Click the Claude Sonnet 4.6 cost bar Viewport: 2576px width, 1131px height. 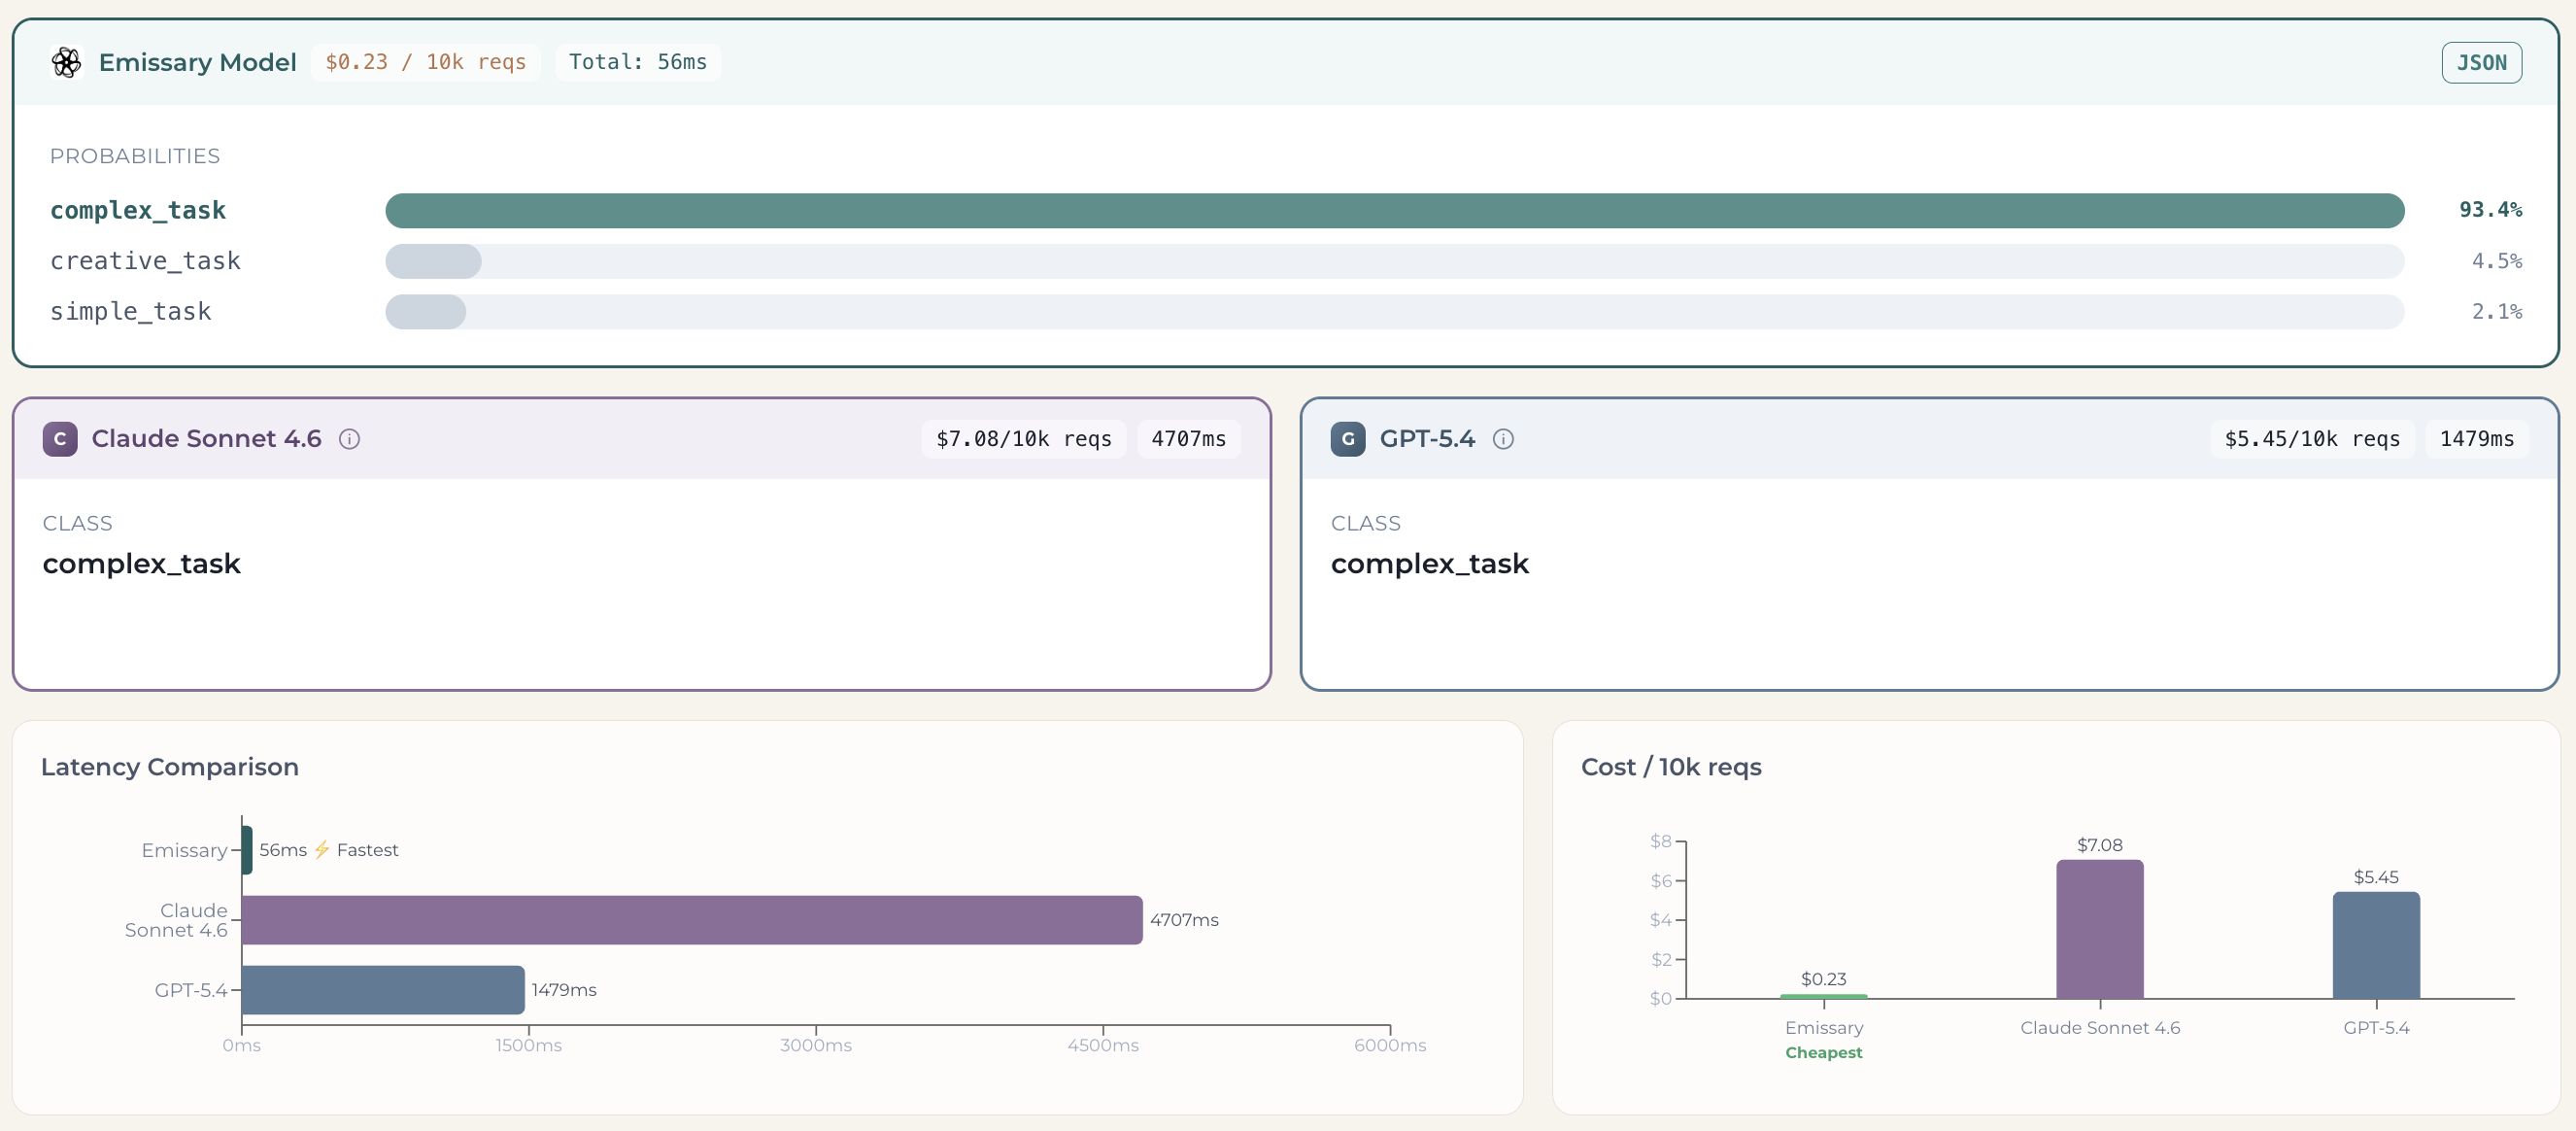point(2100,929)
